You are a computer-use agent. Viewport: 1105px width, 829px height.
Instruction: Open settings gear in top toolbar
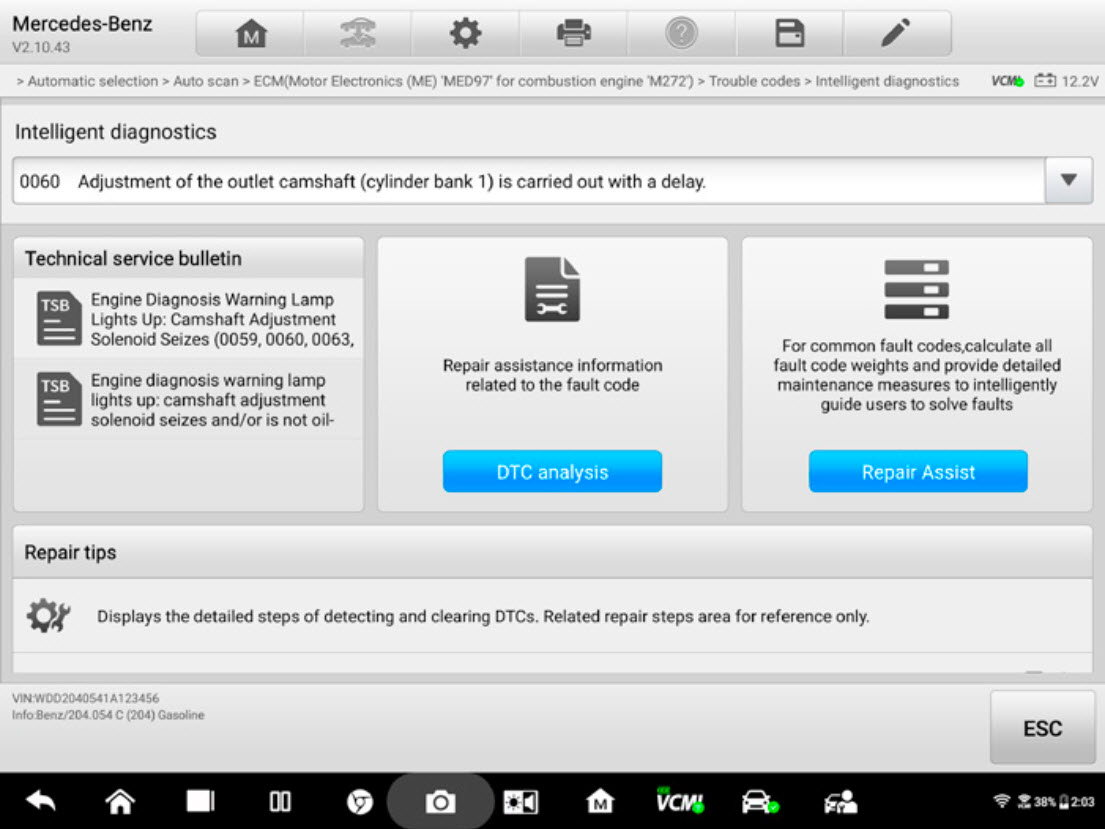(x=466, y=33)
